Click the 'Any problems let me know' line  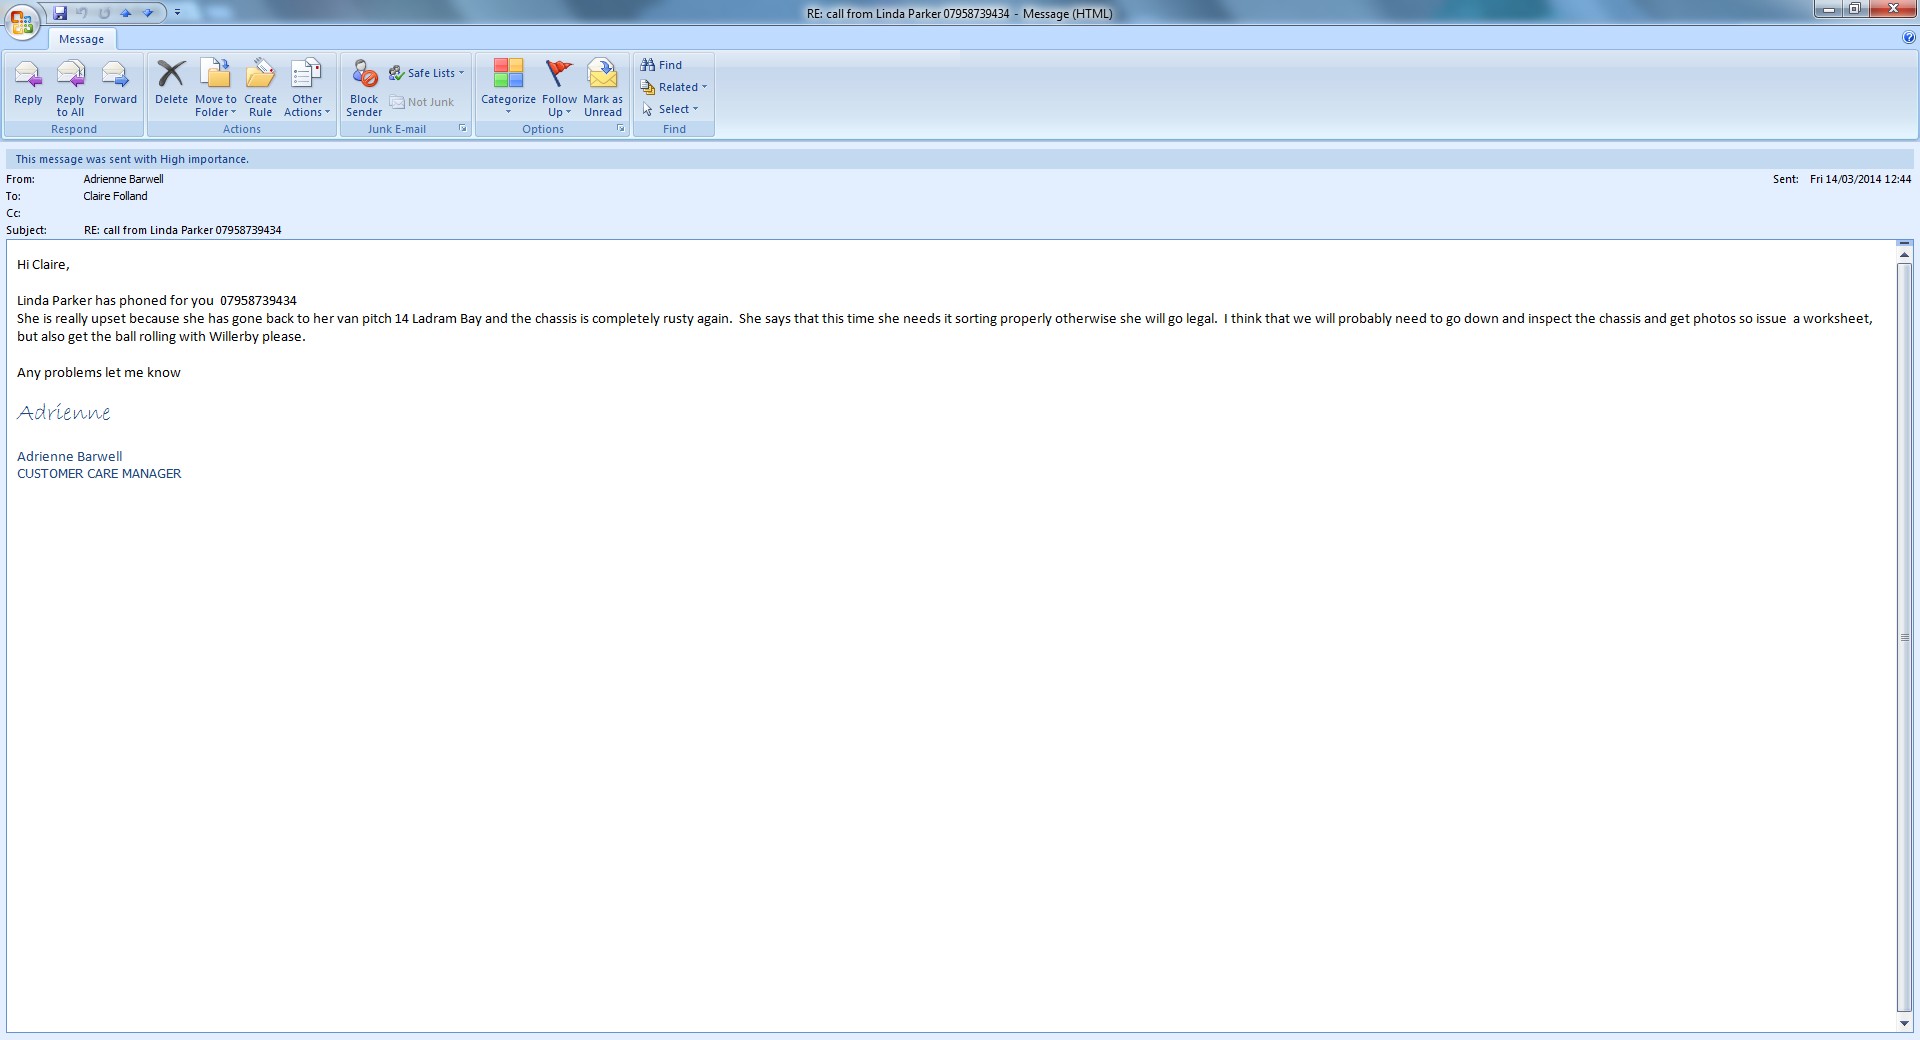pos(99,373)
